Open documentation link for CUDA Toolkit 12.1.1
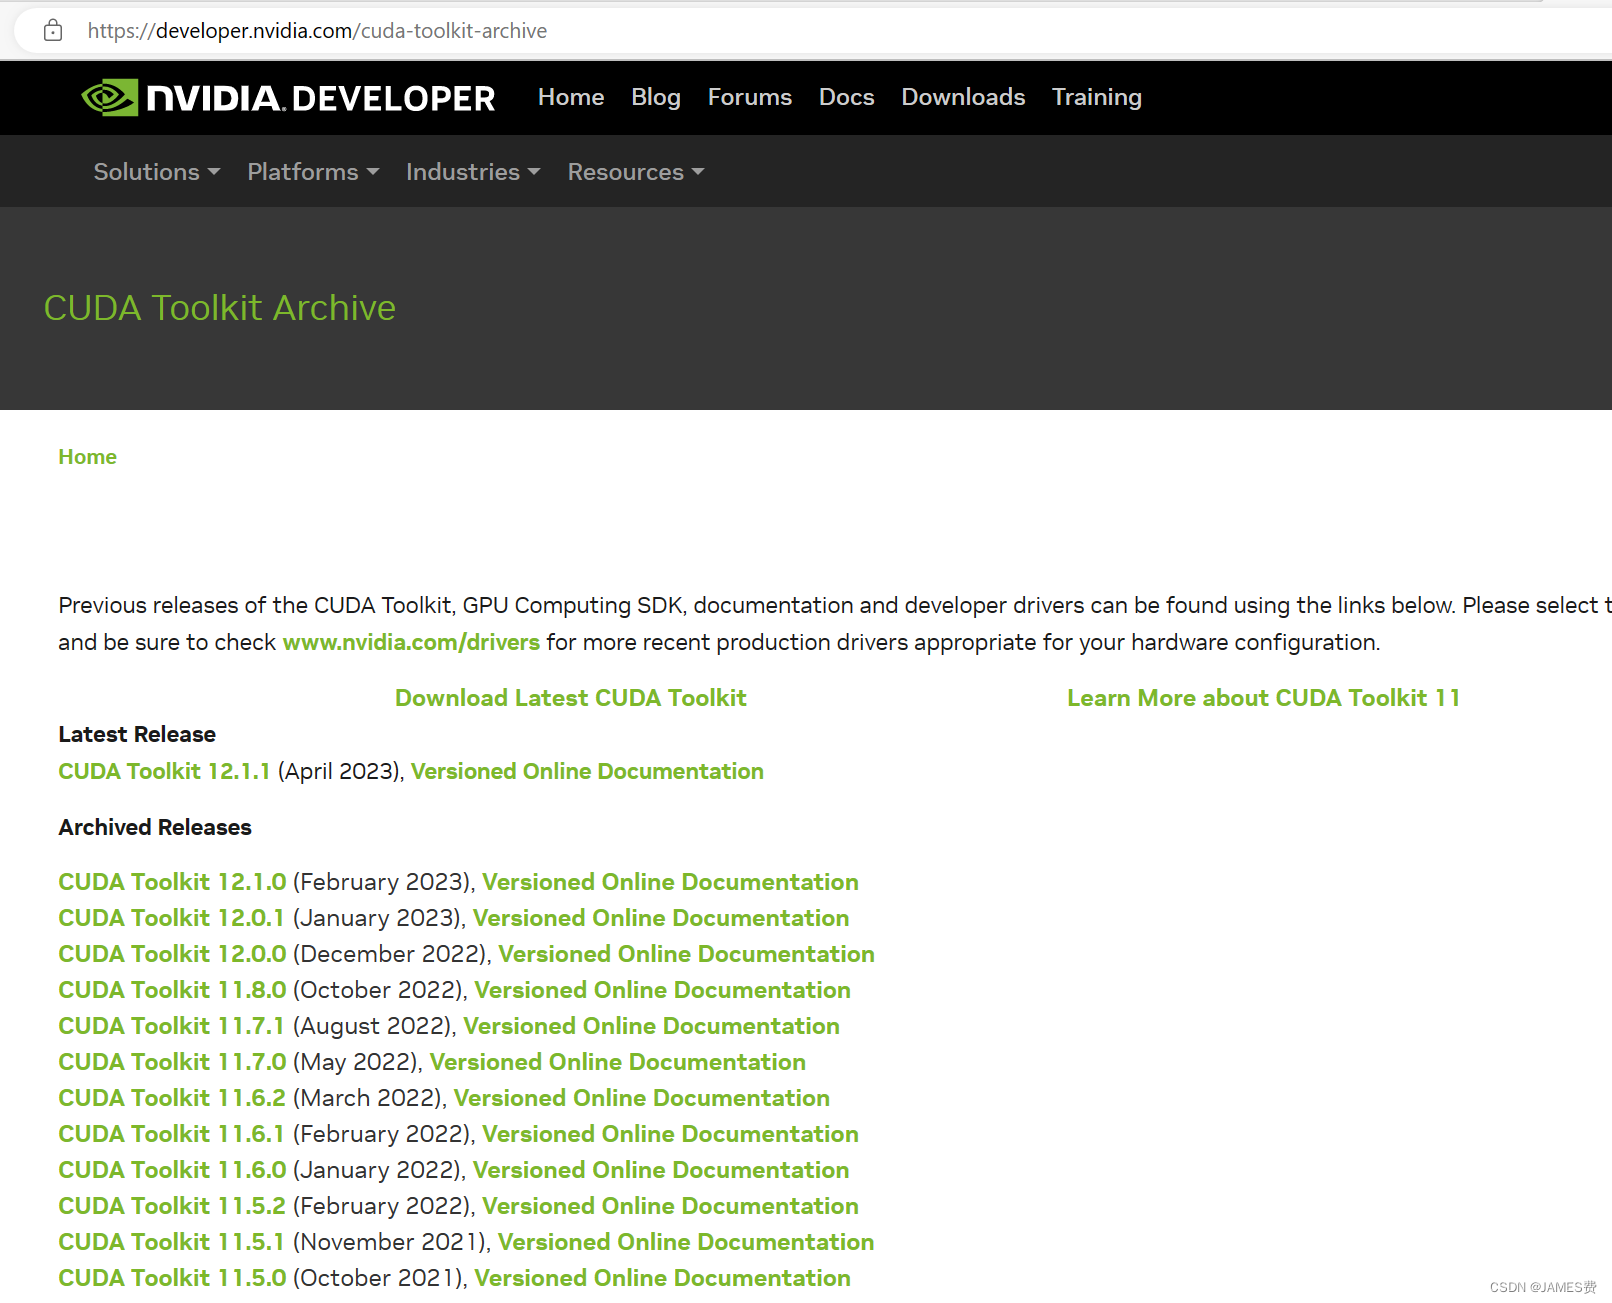This screenshot has width=1612, height=1303. (587, 771)
